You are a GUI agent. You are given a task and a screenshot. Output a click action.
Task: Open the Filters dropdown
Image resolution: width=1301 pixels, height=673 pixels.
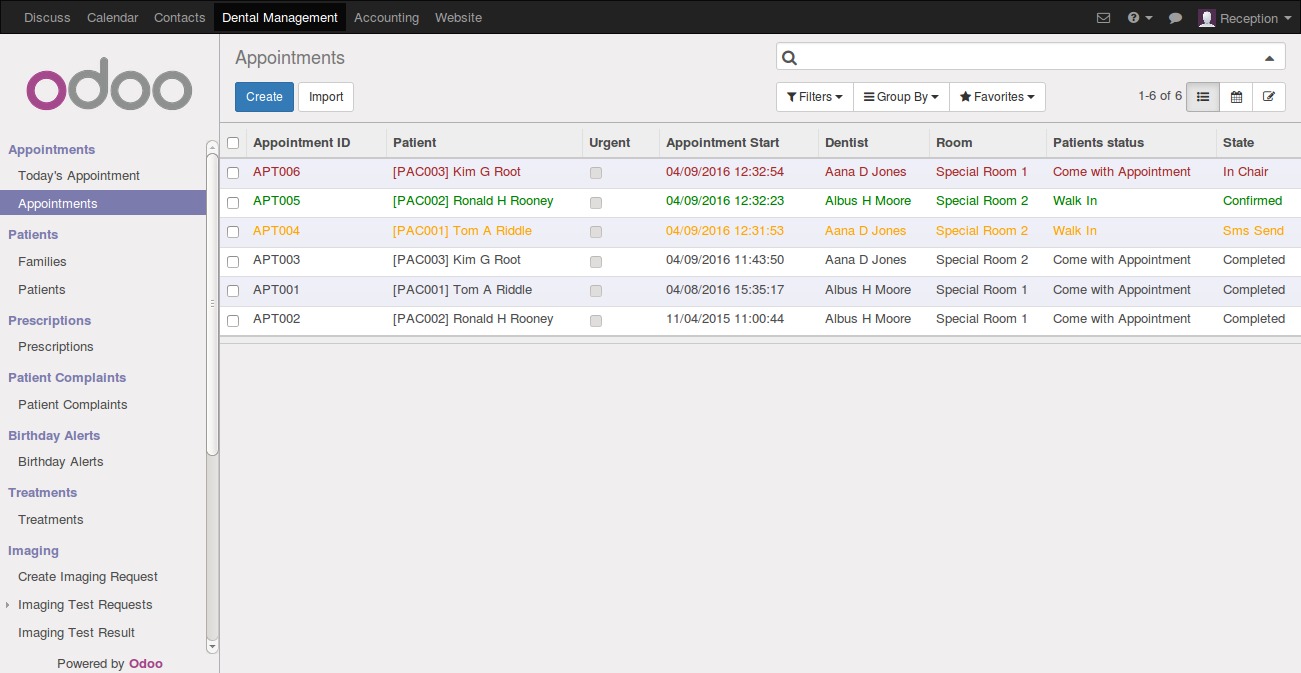point(814,97)
